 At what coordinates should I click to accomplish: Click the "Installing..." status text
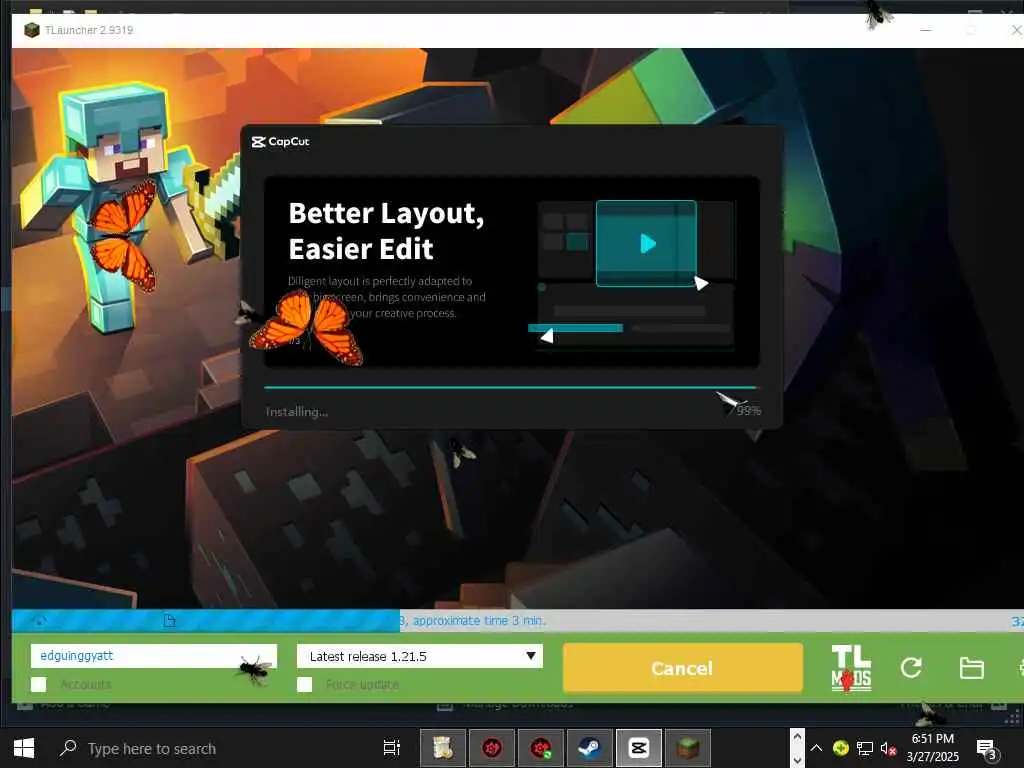[296, 411]
